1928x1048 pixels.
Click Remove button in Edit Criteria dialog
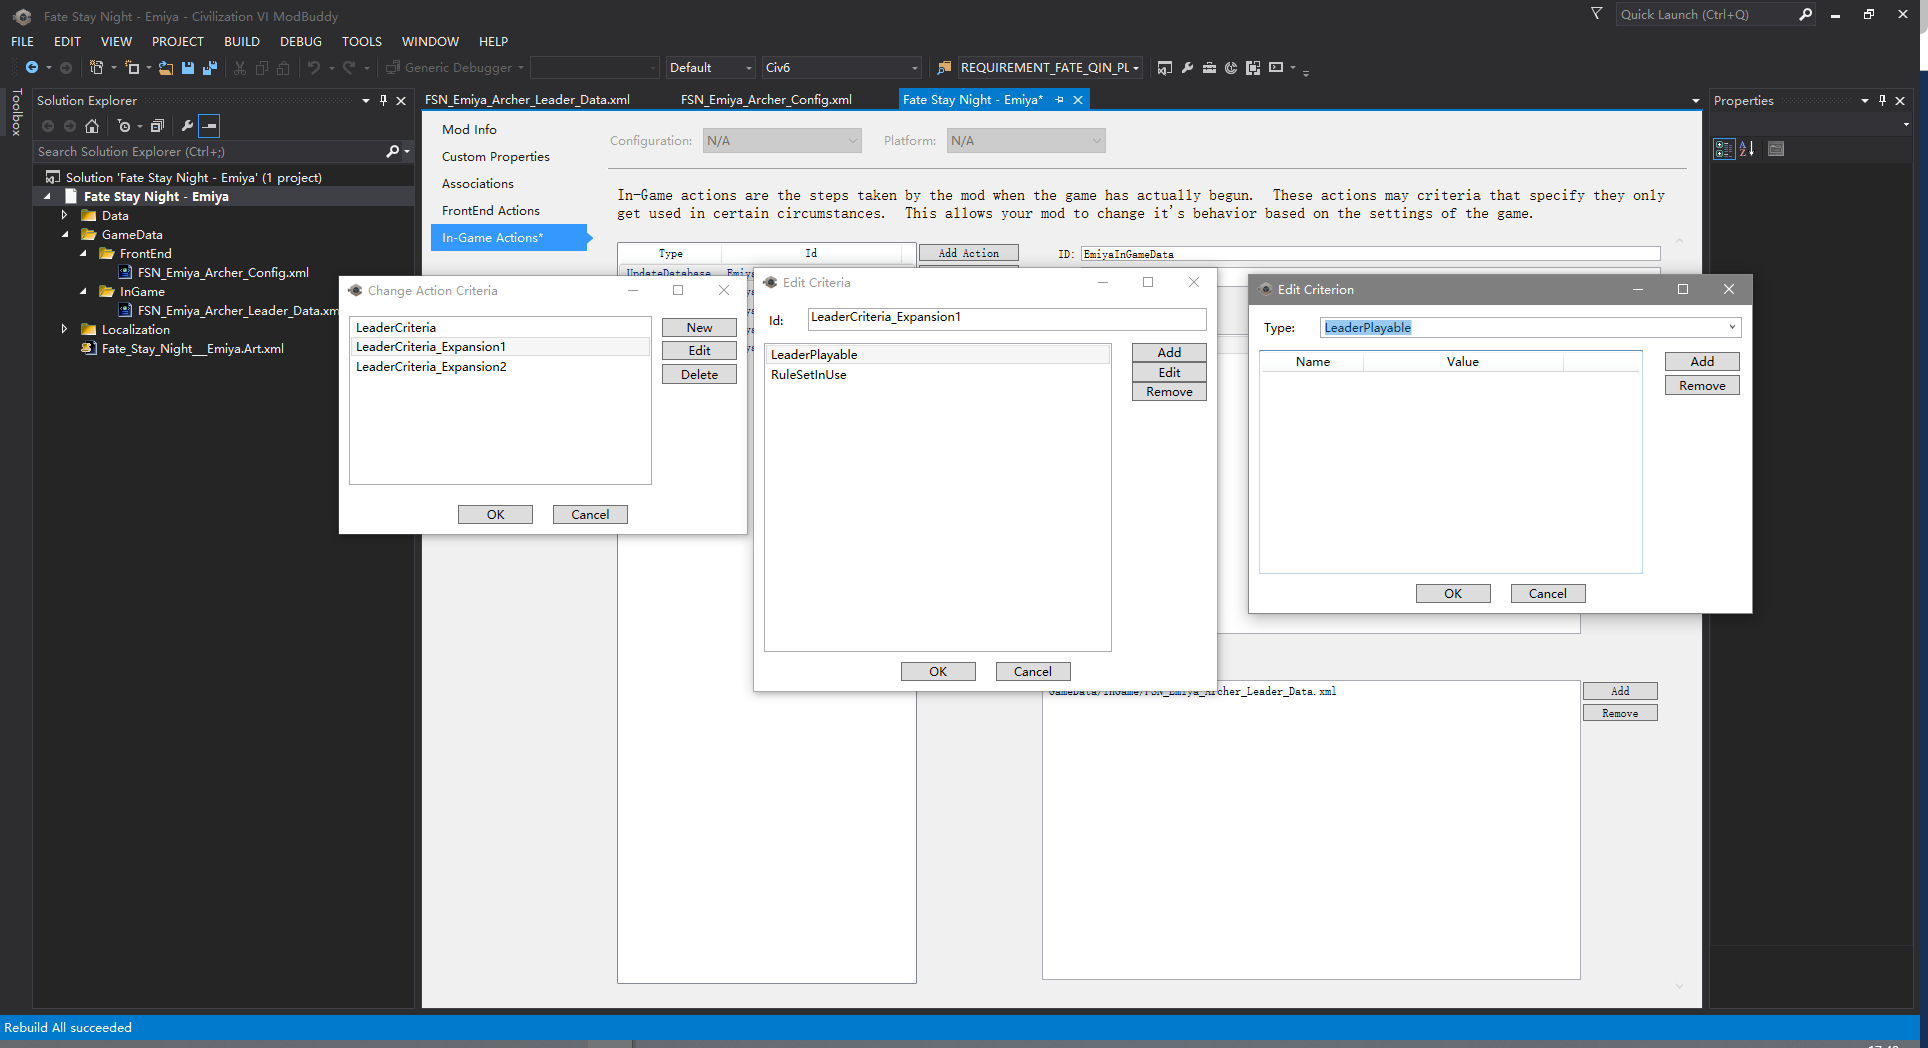coord(1169,392)
